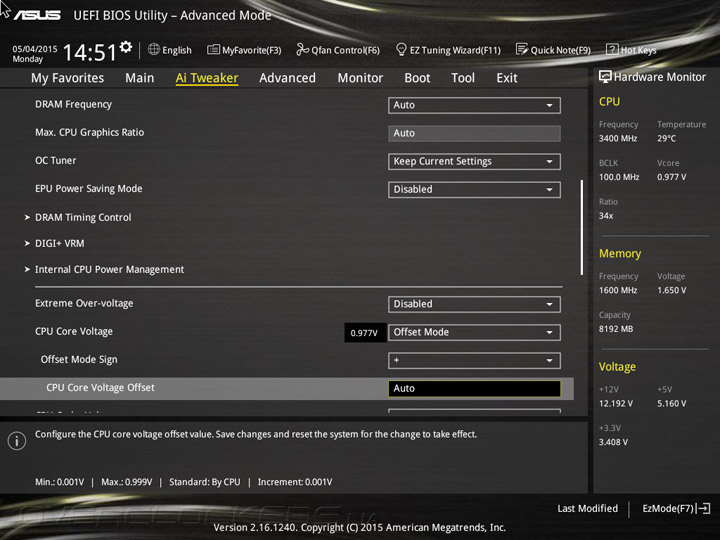Open the Monitor tab

(x=360, y=78)
